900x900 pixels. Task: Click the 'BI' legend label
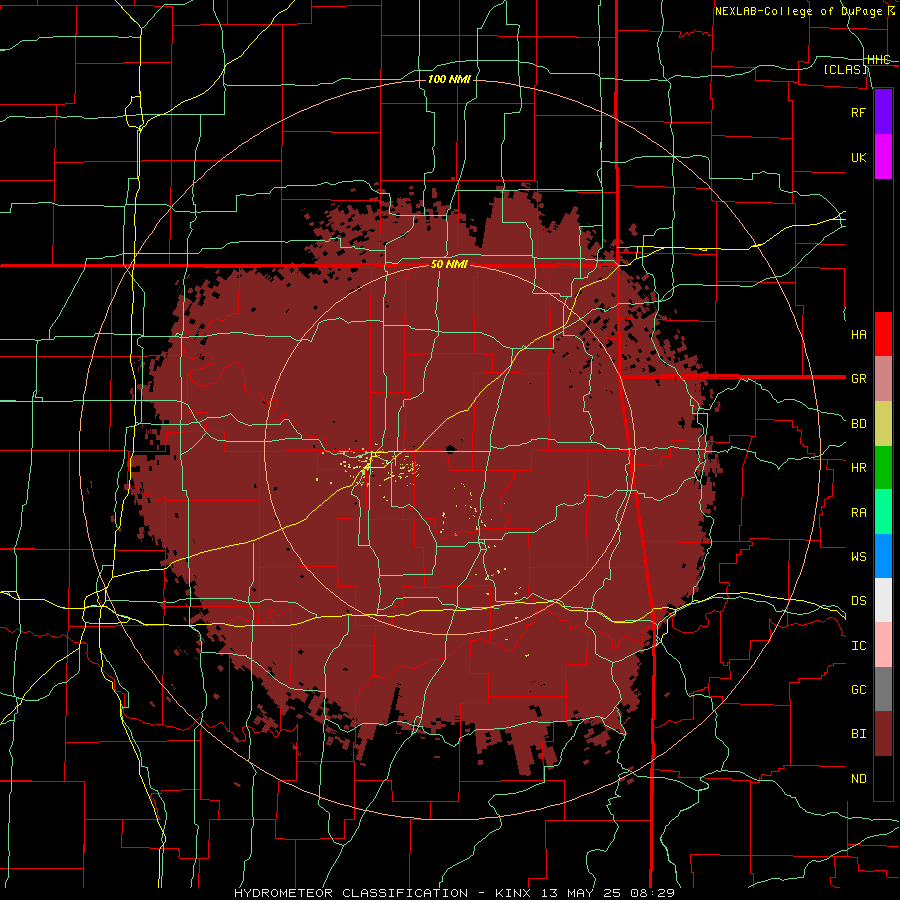[x=858, y=734]
